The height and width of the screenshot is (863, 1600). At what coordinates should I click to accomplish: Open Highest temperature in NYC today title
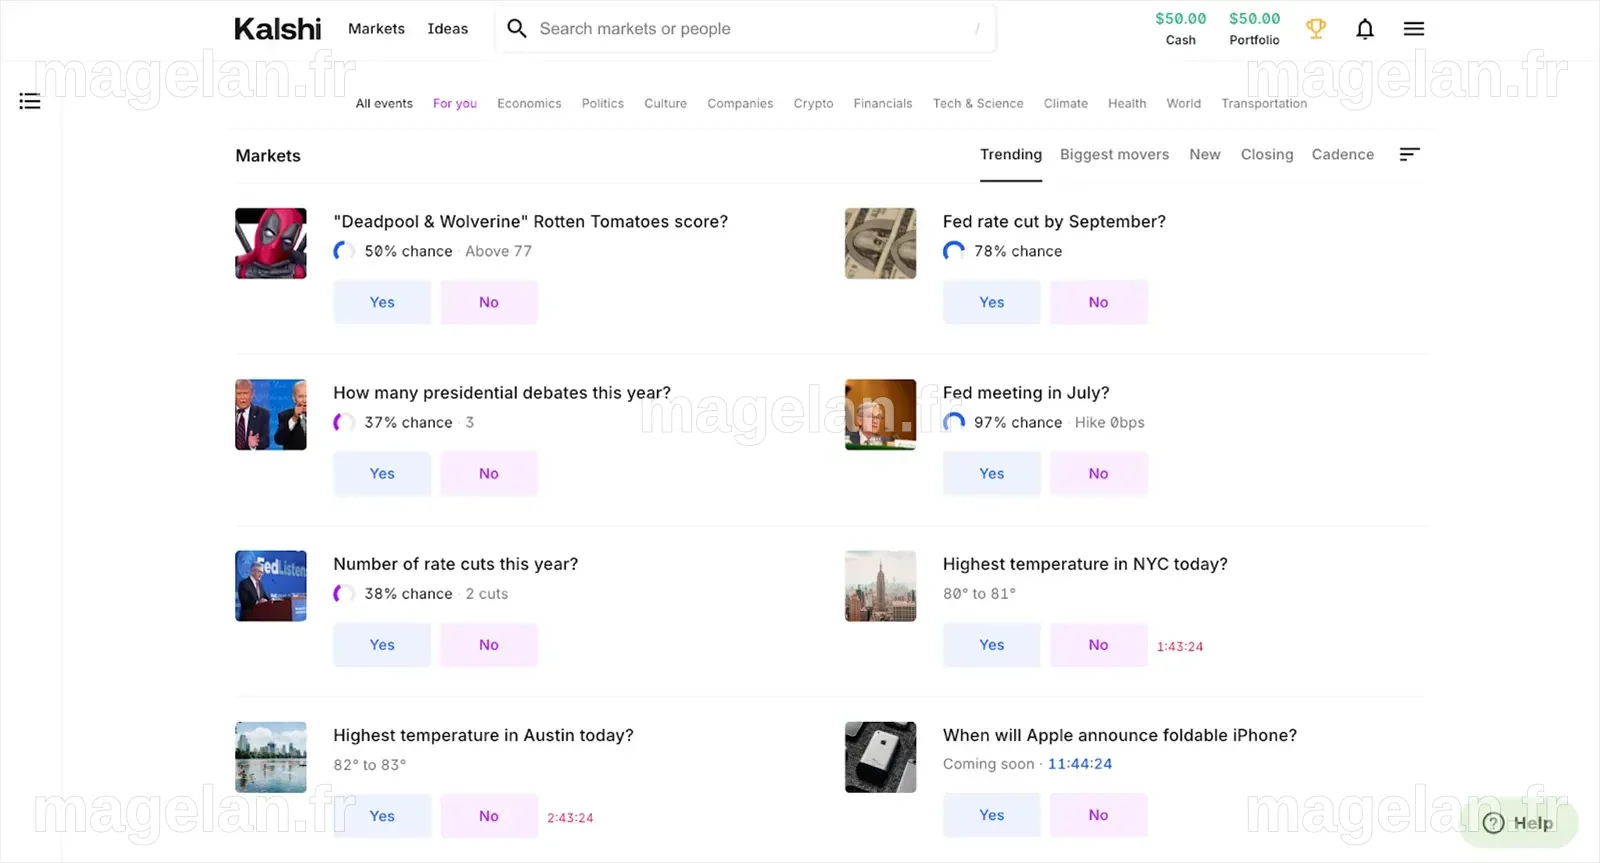1085,564
